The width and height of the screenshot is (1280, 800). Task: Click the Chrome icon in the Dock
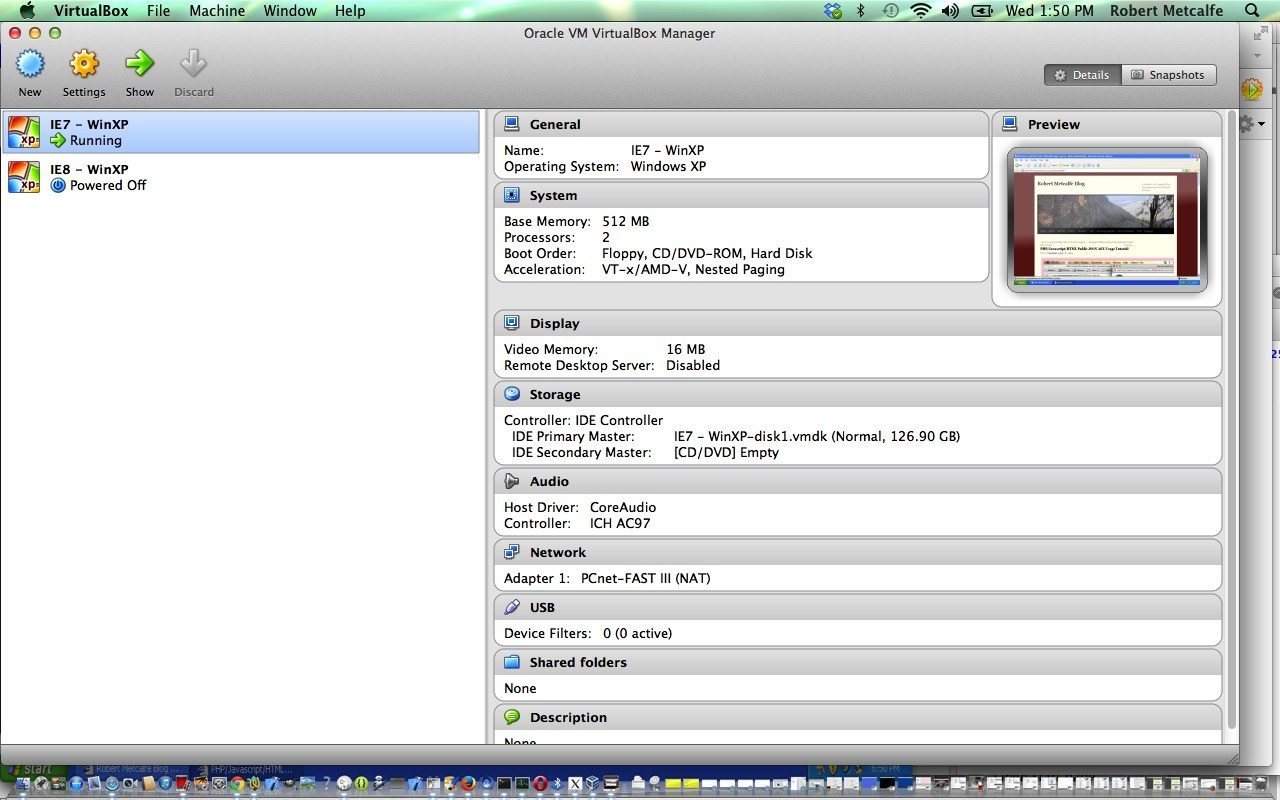tap(237, 785)
